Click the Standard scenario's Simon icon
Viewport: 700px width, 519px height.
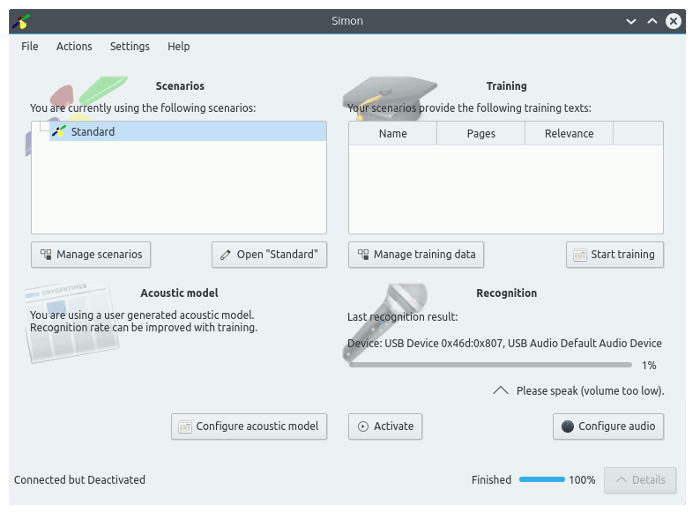tap(59, 132)
